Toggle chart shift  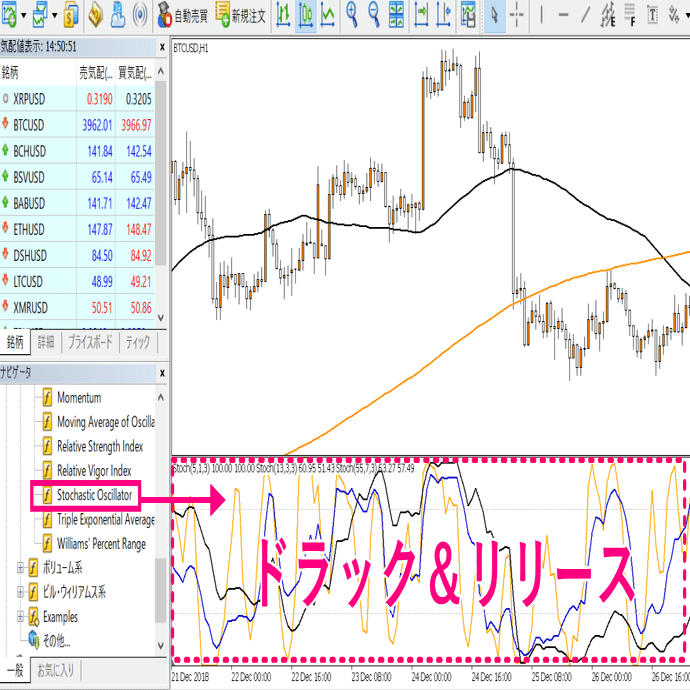[x=443, y=15]
